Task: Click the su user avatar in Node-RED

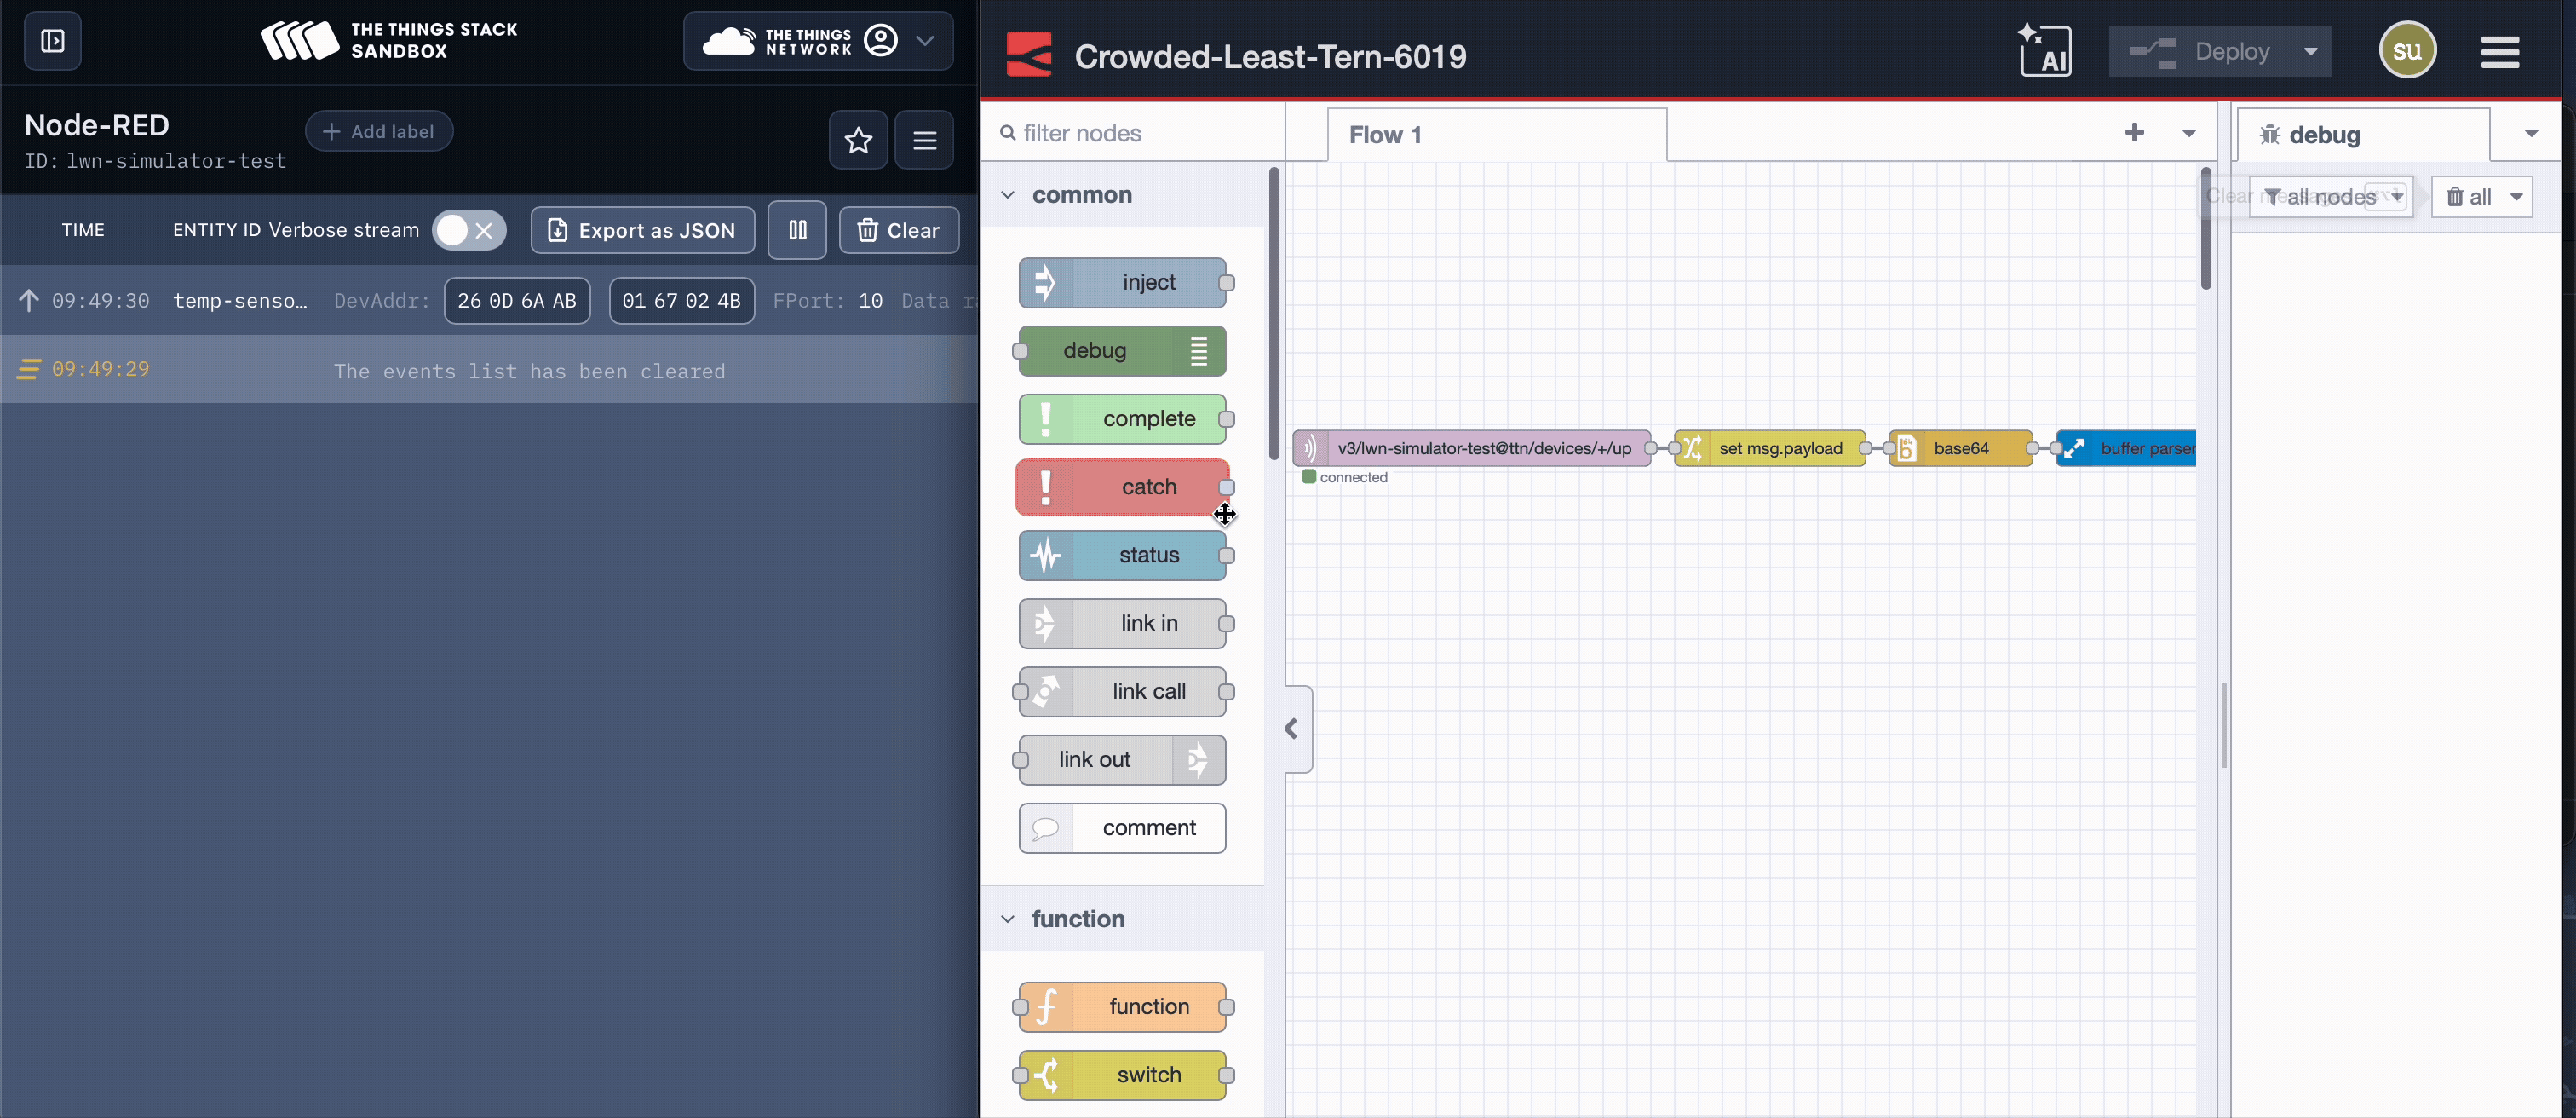Action: coord(2408,50)
